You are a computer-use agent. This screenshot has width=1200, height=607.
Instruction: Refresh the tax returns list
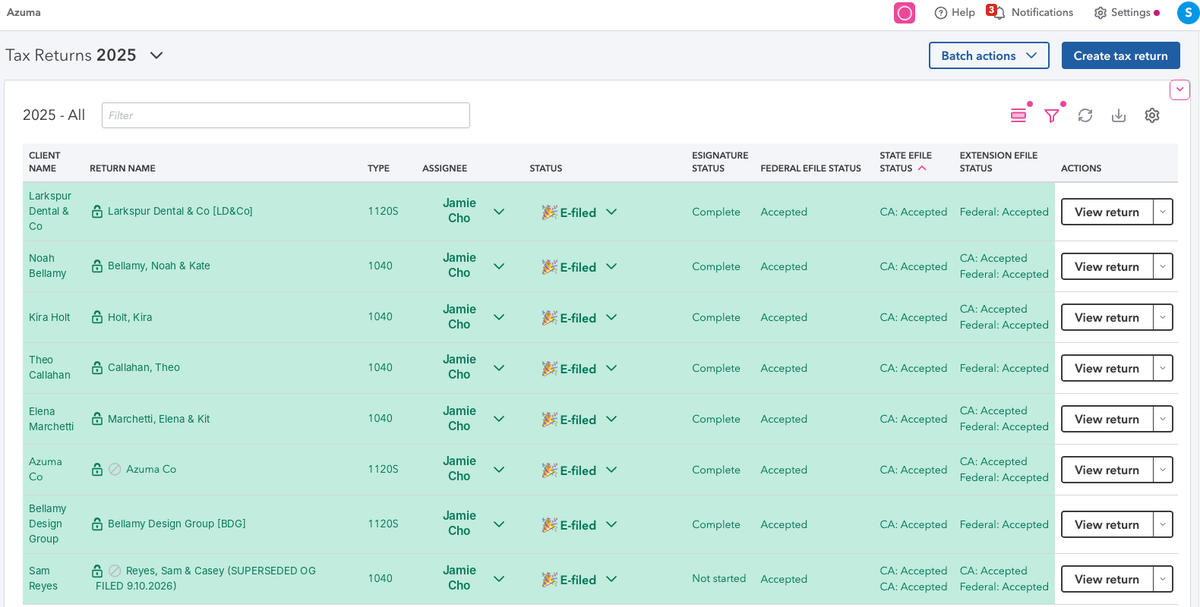(x=1085, y=115)
